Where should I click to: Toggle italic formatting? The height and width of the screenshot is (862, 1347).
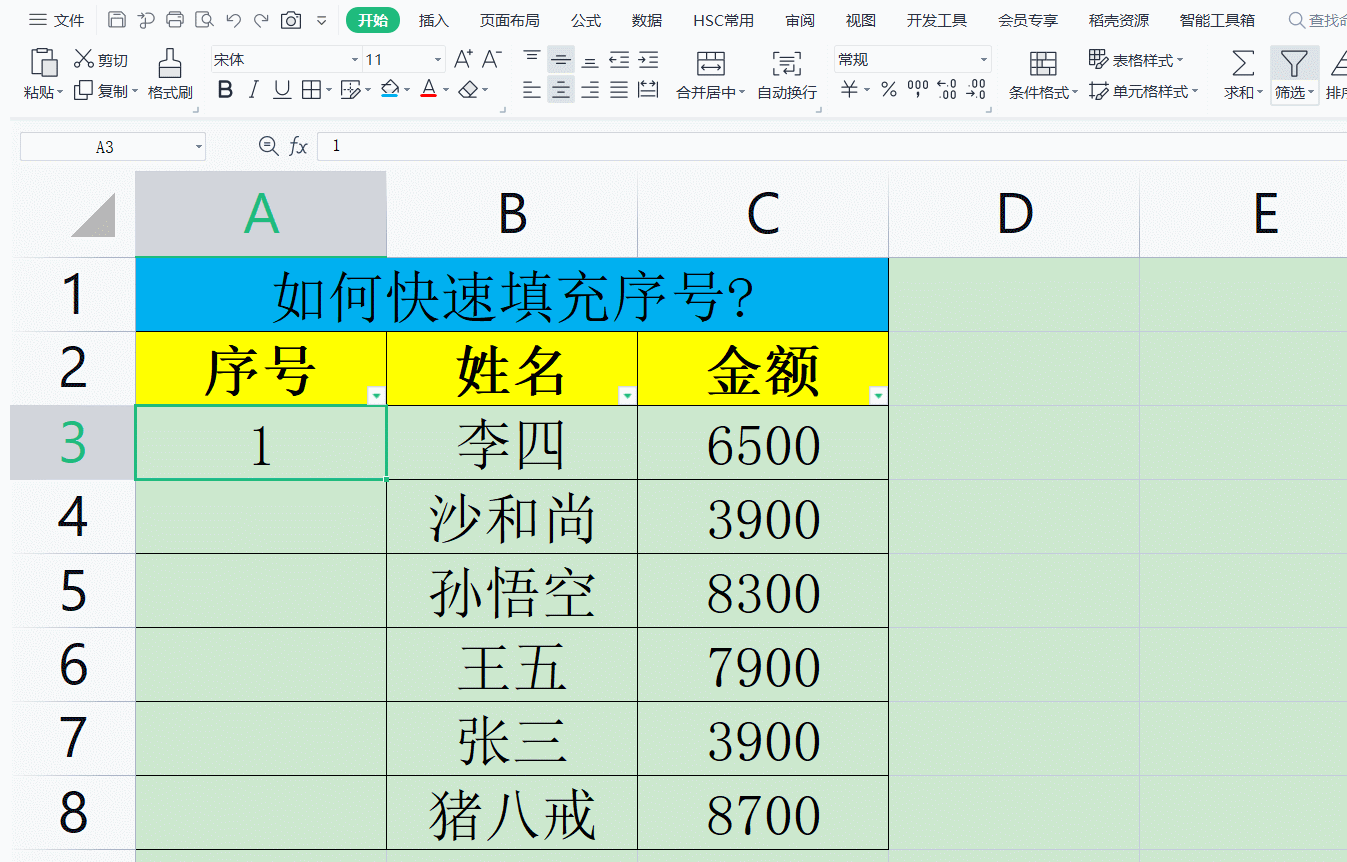click(253, 91)
